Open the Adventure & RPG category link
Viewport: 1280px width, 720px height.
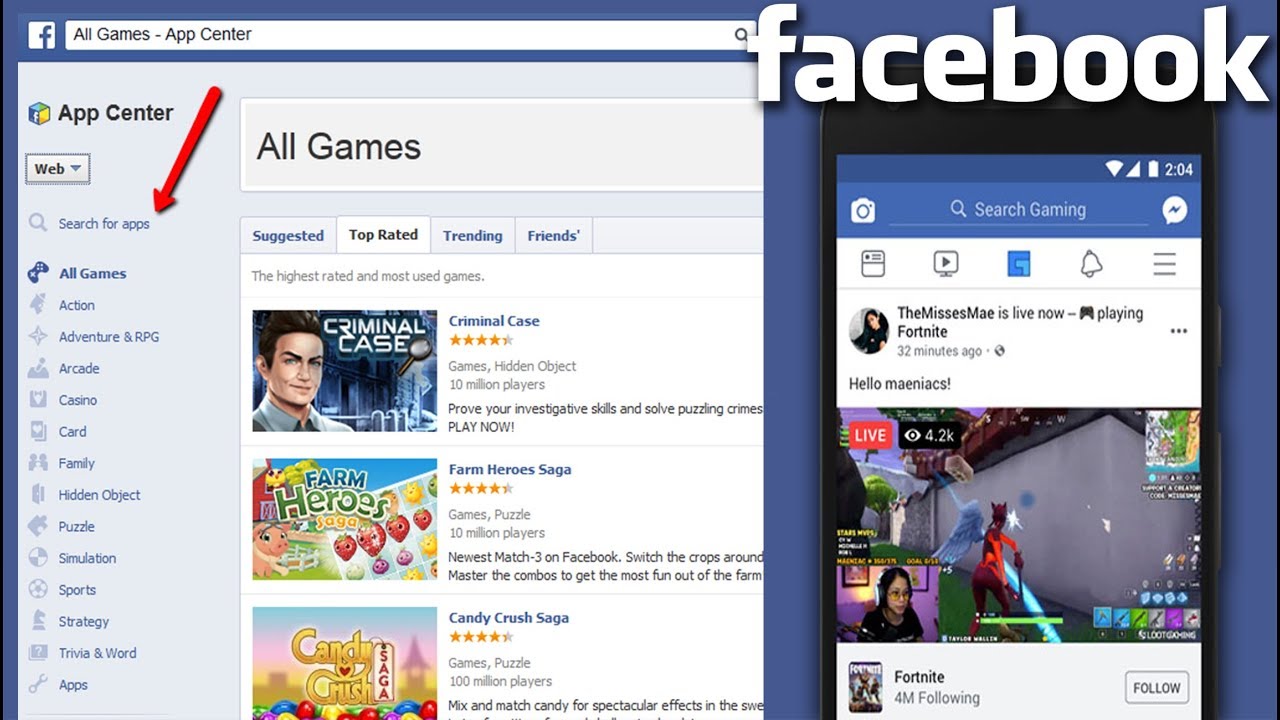tap(109, 337)
